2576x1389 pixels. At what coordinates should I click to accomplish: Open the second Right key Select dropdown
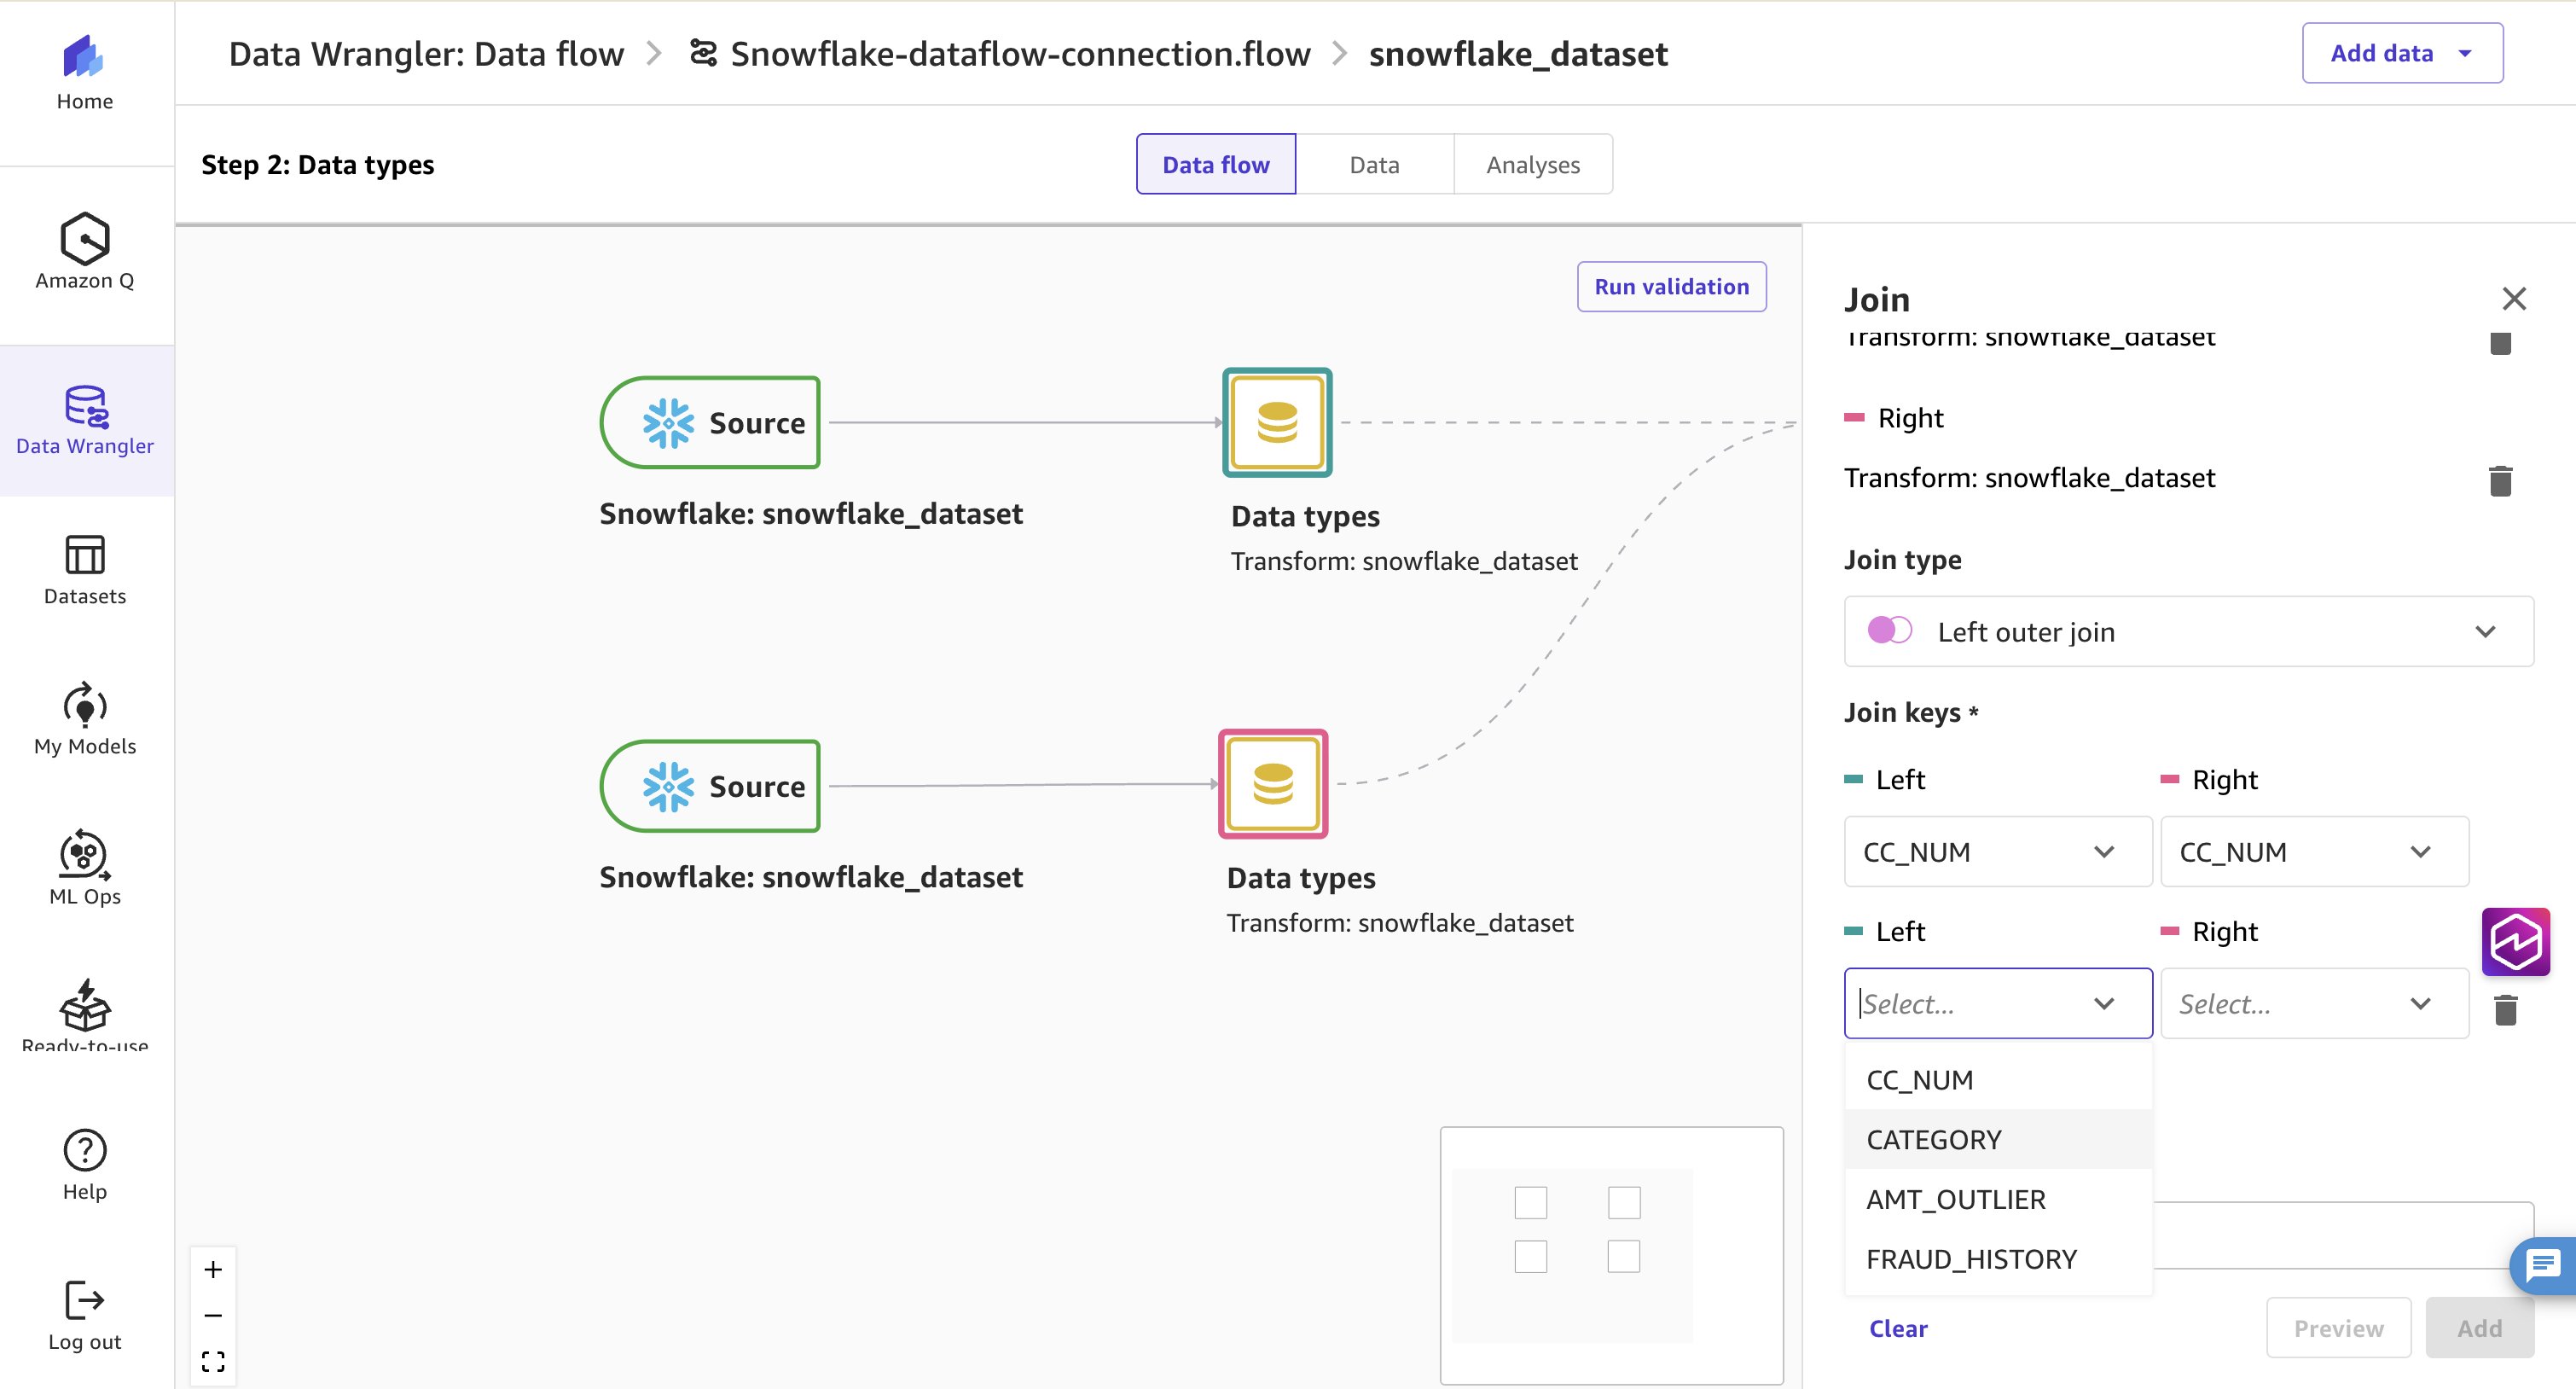[2314, 1003]
